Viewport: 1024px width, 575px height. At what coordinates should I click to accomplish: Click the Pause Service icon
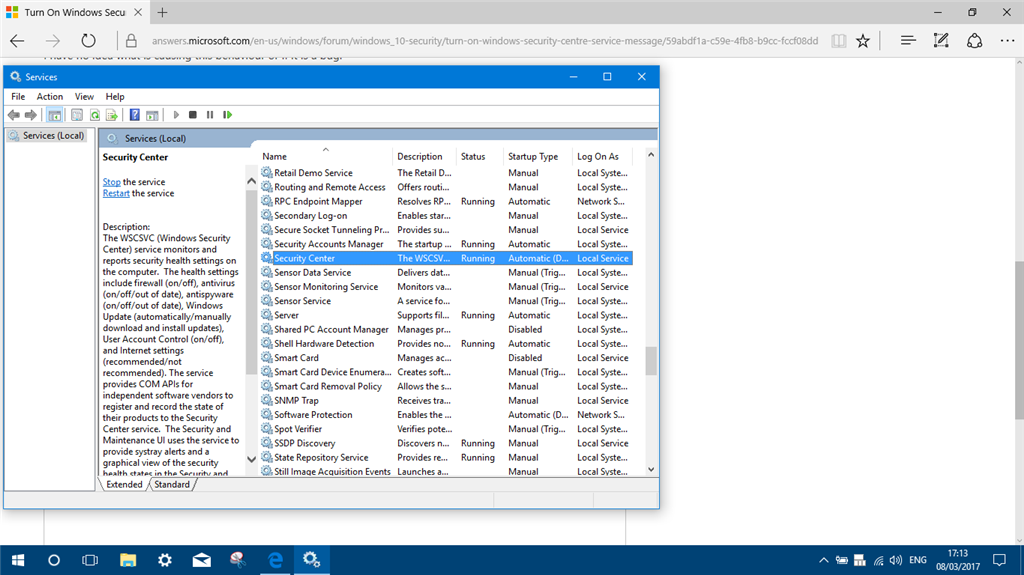pyautogui.click(x=210, y=115)
